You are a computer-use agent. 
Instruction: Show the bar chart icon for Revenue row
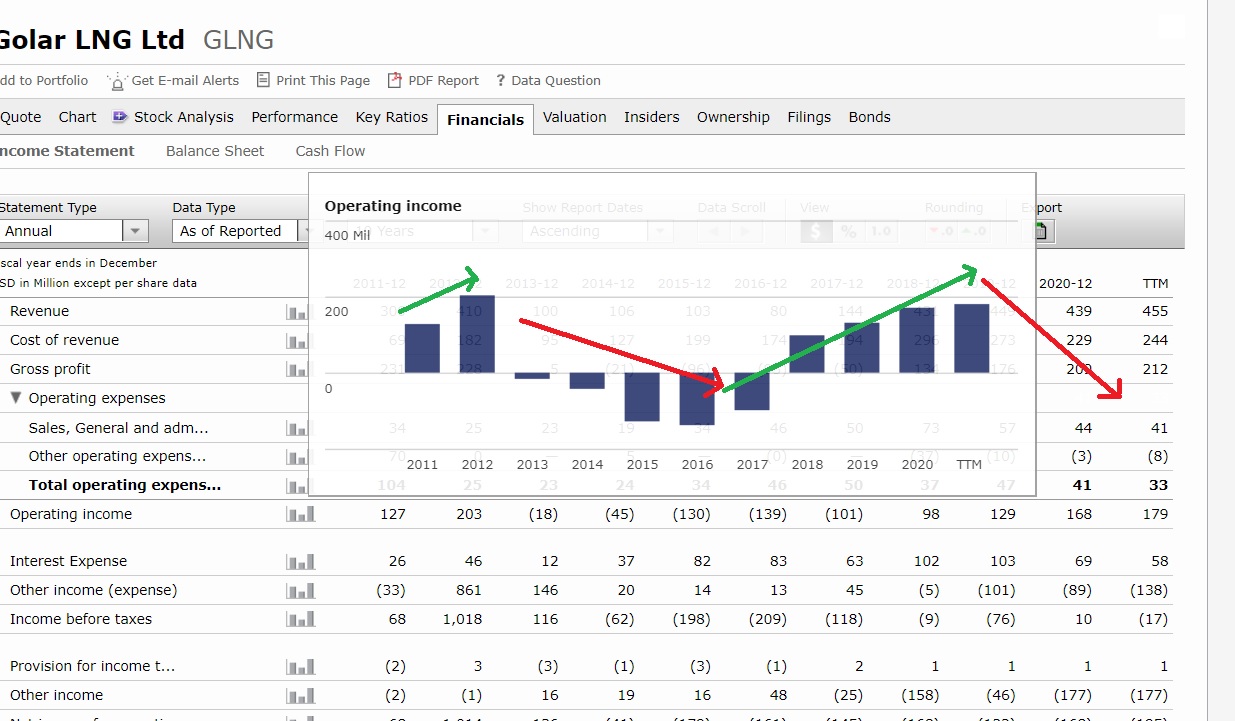click(x=300, y=312)
